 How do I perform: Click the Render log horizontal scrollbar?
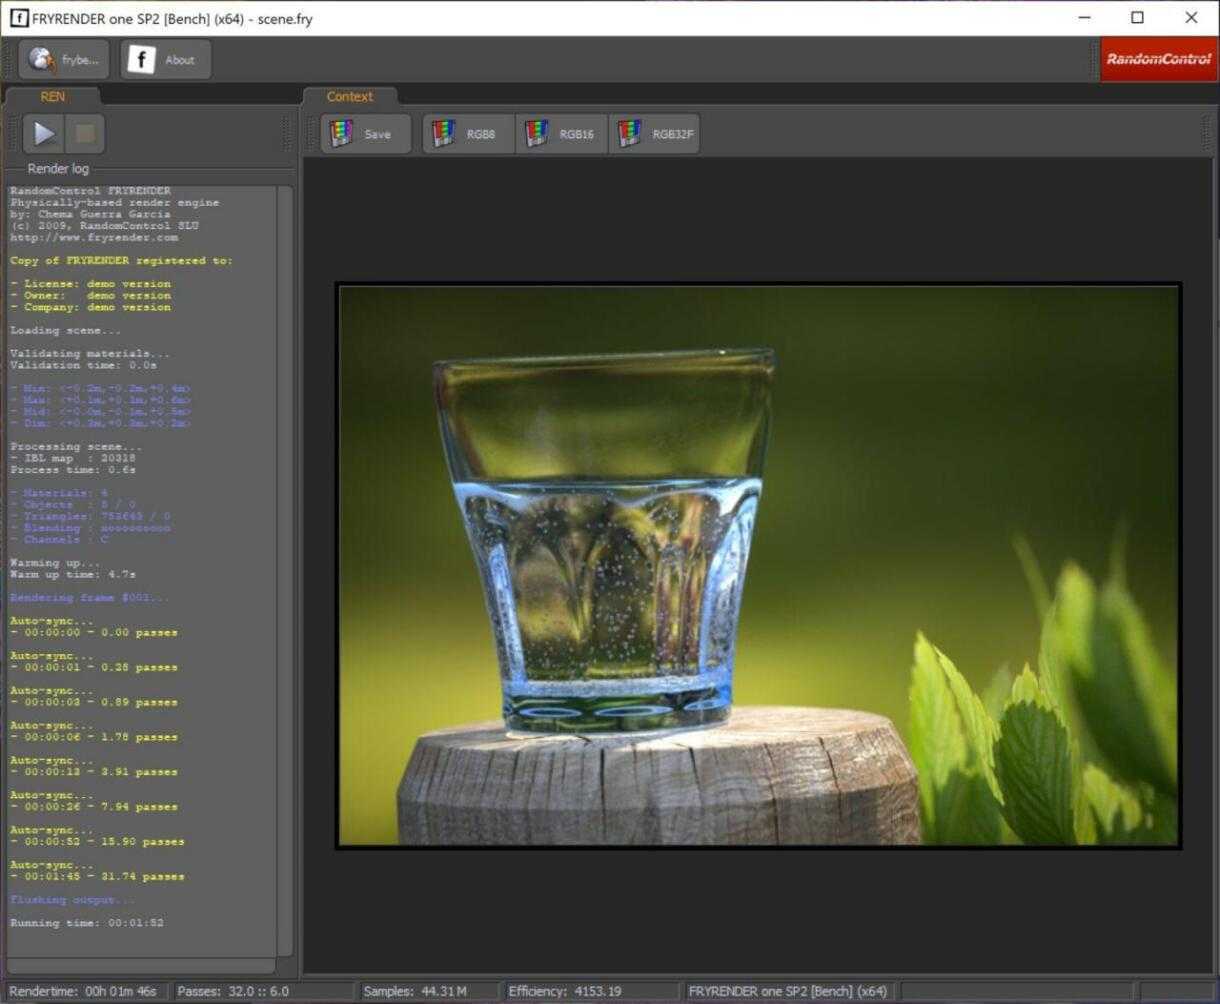140,966
